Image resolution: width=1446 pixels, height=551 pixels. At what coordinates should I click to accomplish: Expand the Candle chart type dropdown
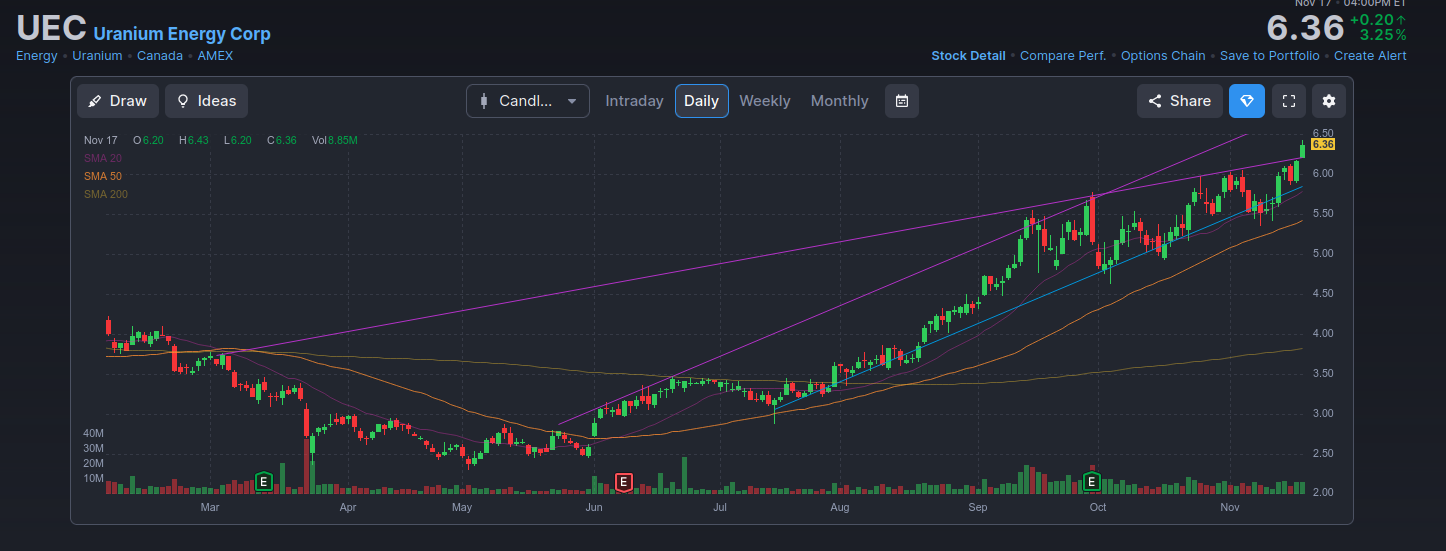pos(528,101)
